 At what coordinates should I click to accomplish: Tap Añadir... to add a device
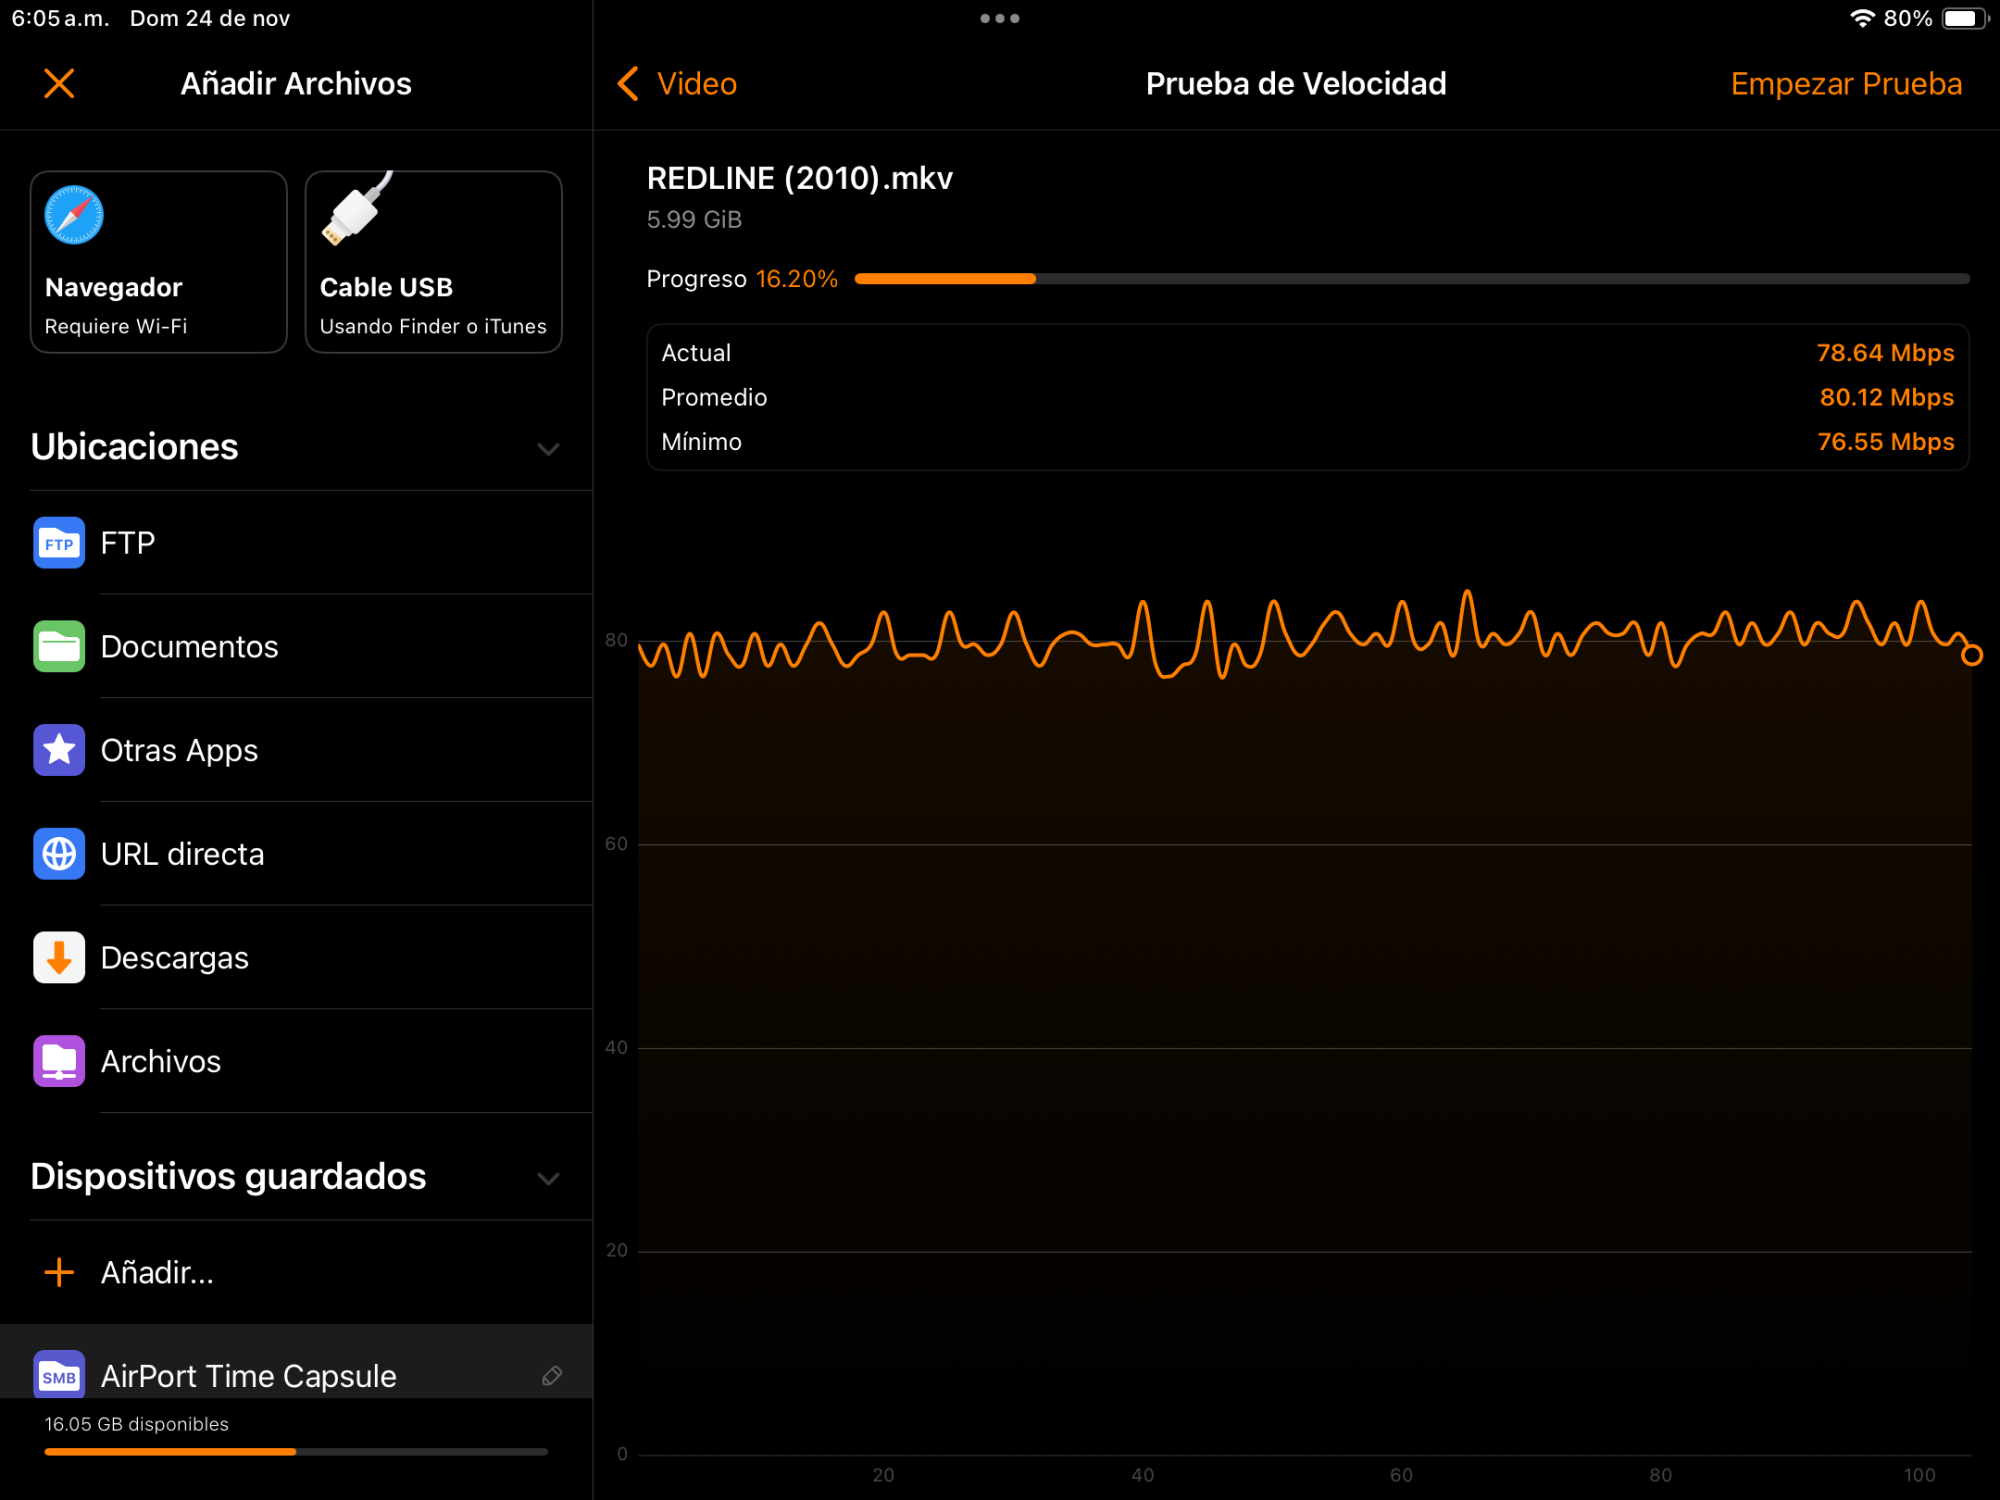(156, 1272)
